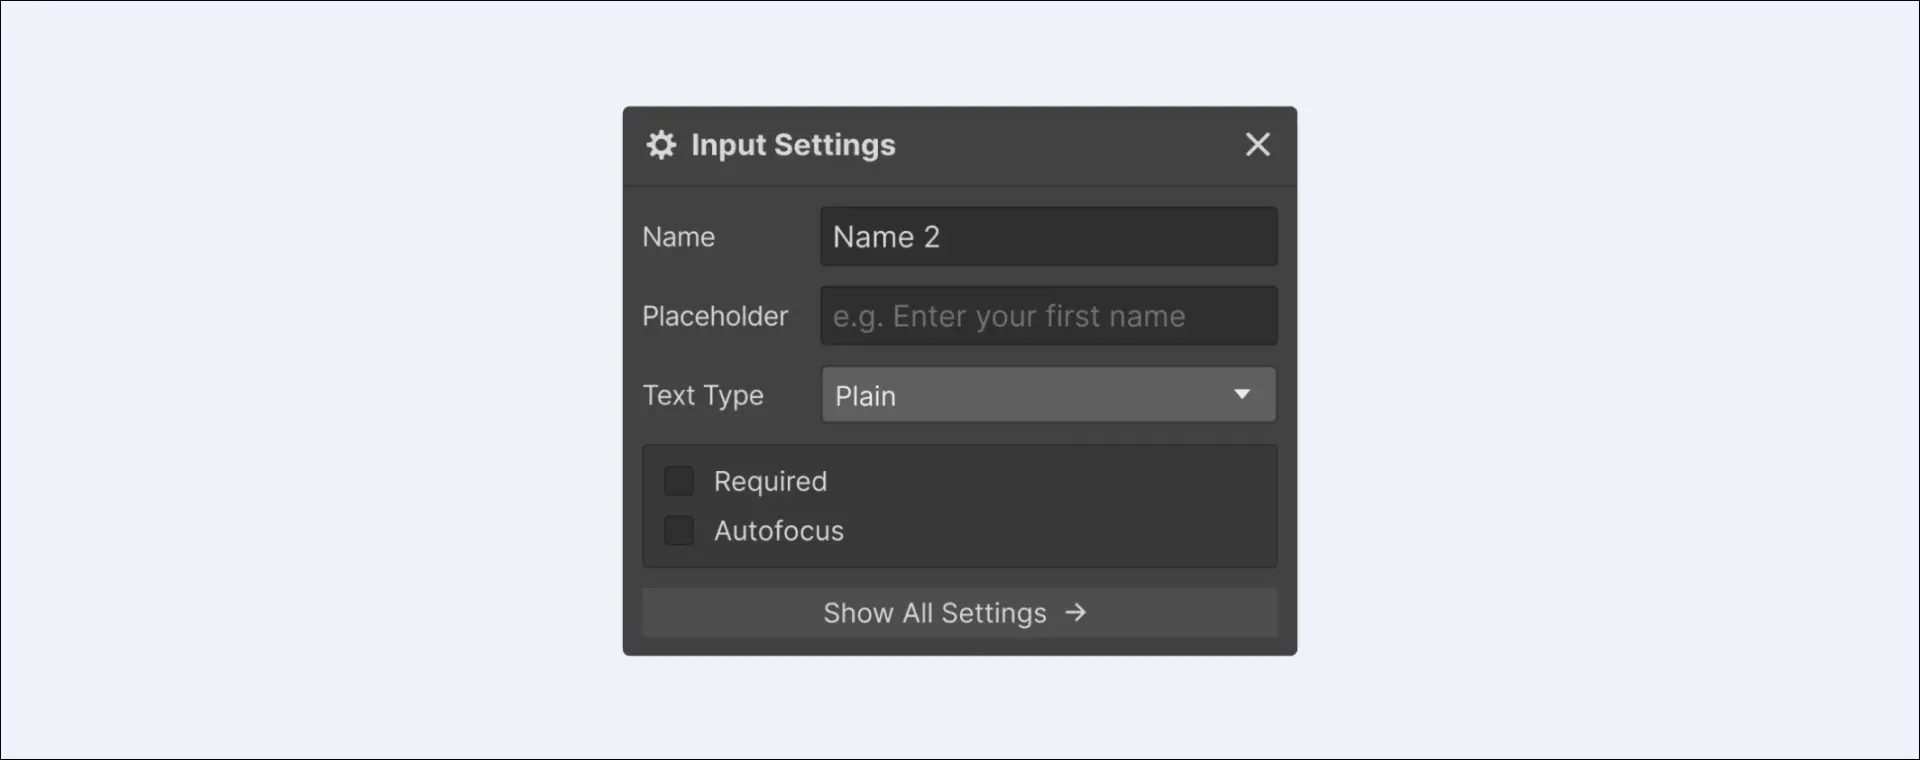The image size is (1920, 760).
Task: Enable the Required checkbox
Action: click(x=679, y=481)
